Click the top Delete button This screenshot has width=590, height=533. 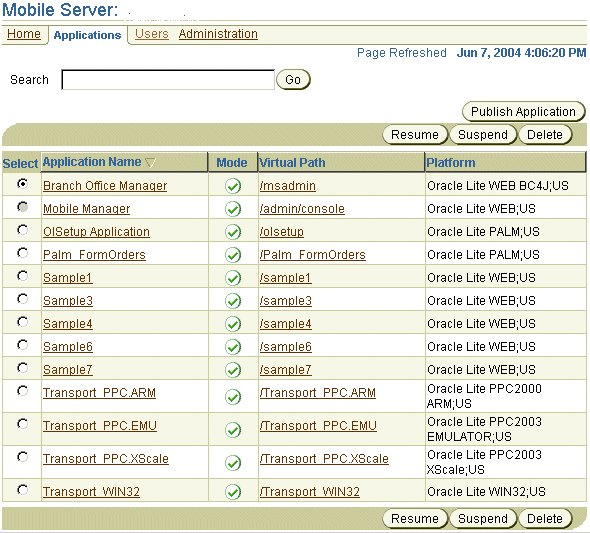point(545,134)
